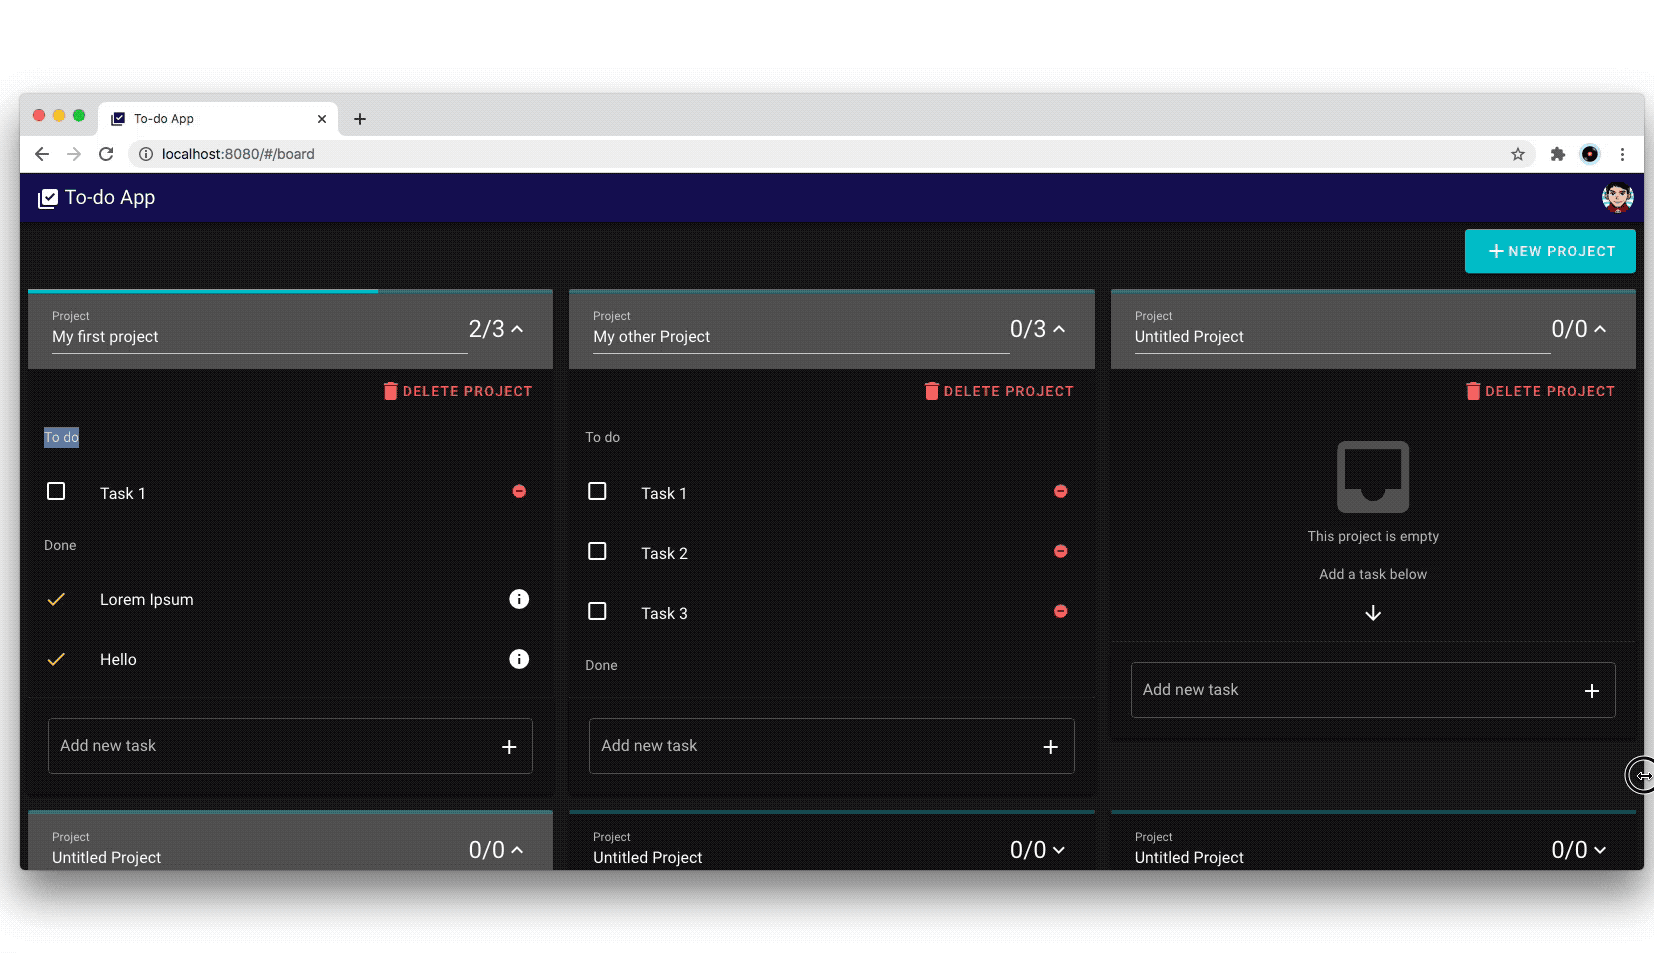Expand the bottom-middle Untitled Project card
The width and height of the screenshot is (1654, 958).
tap(1059, 850)
